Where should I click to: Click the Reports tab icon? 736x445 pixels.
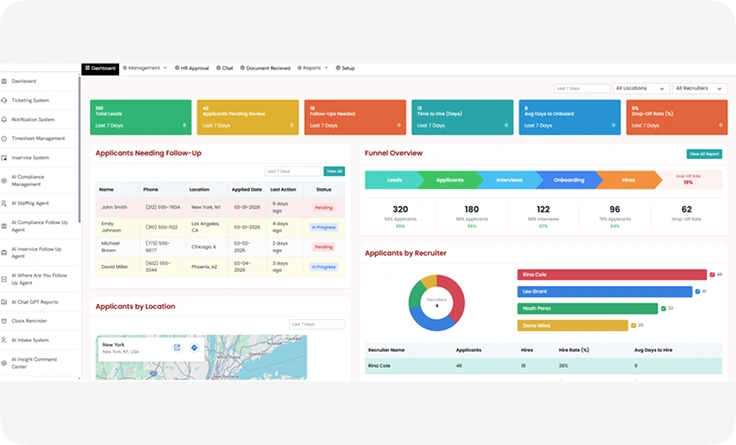[x=299, y=68]
